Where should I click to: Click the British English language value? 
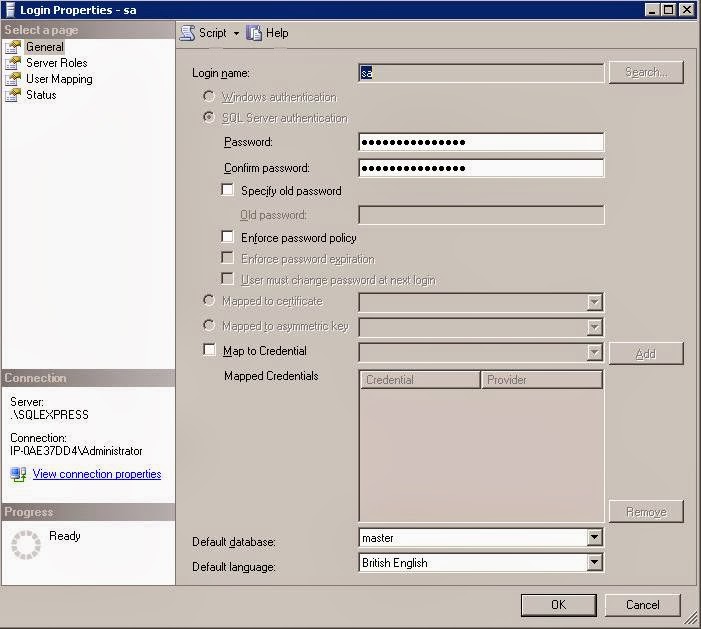pyautogui.click(x=395, y=563)
